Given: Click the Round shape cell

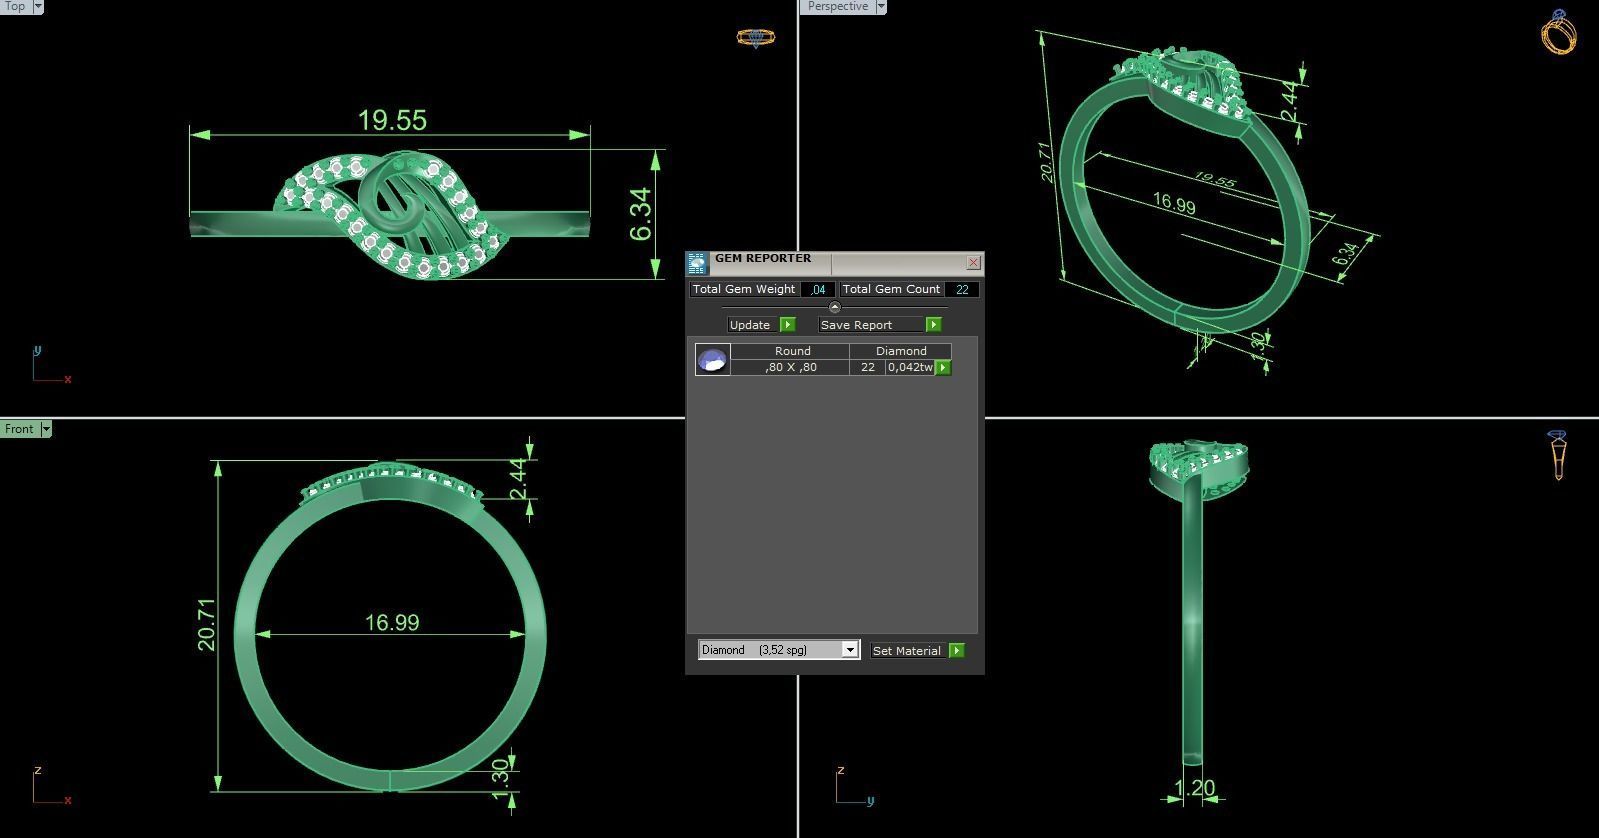Looking at the screenshot, I should pyautogui.click(x=791, y=352).
